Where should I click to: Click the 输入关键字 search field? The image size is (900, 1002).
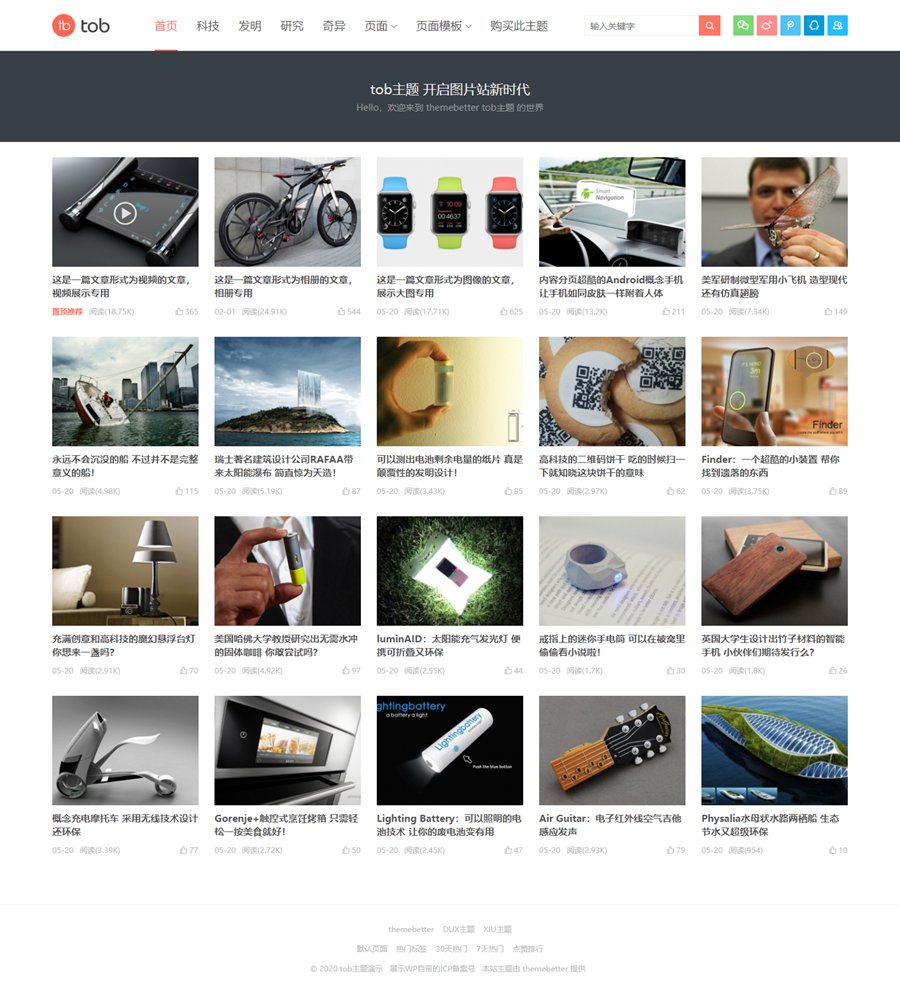point(641,26)
